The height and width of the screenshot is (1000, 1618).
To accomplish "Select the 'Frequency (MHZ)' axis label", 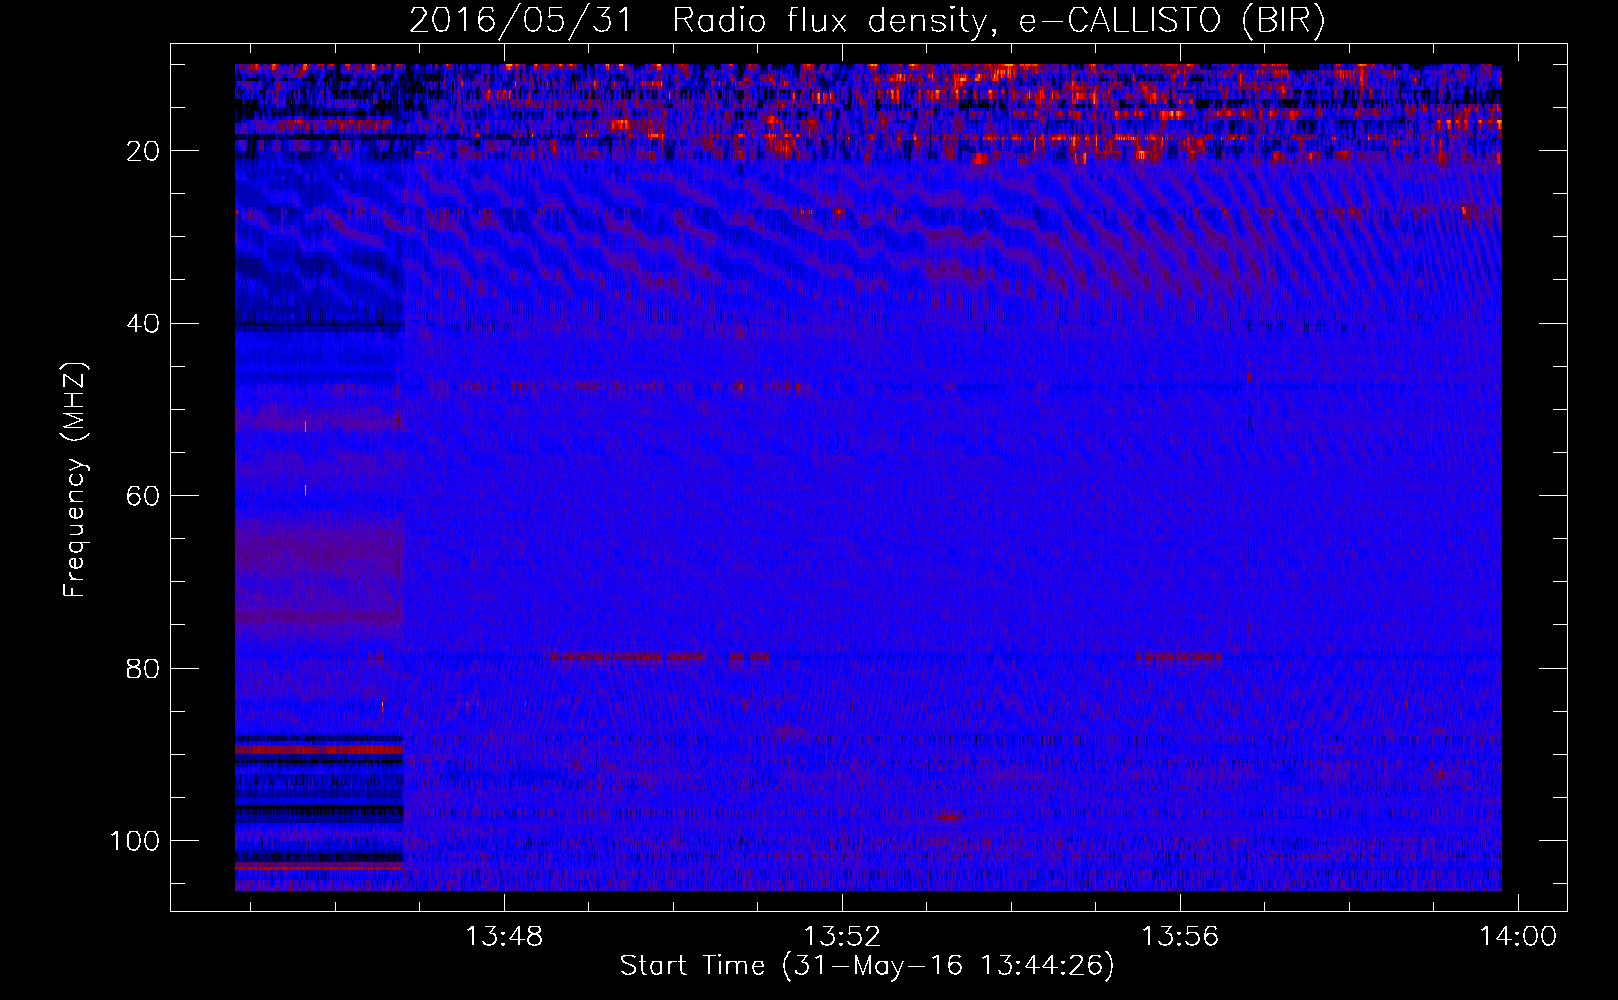I will pos(76,479).
